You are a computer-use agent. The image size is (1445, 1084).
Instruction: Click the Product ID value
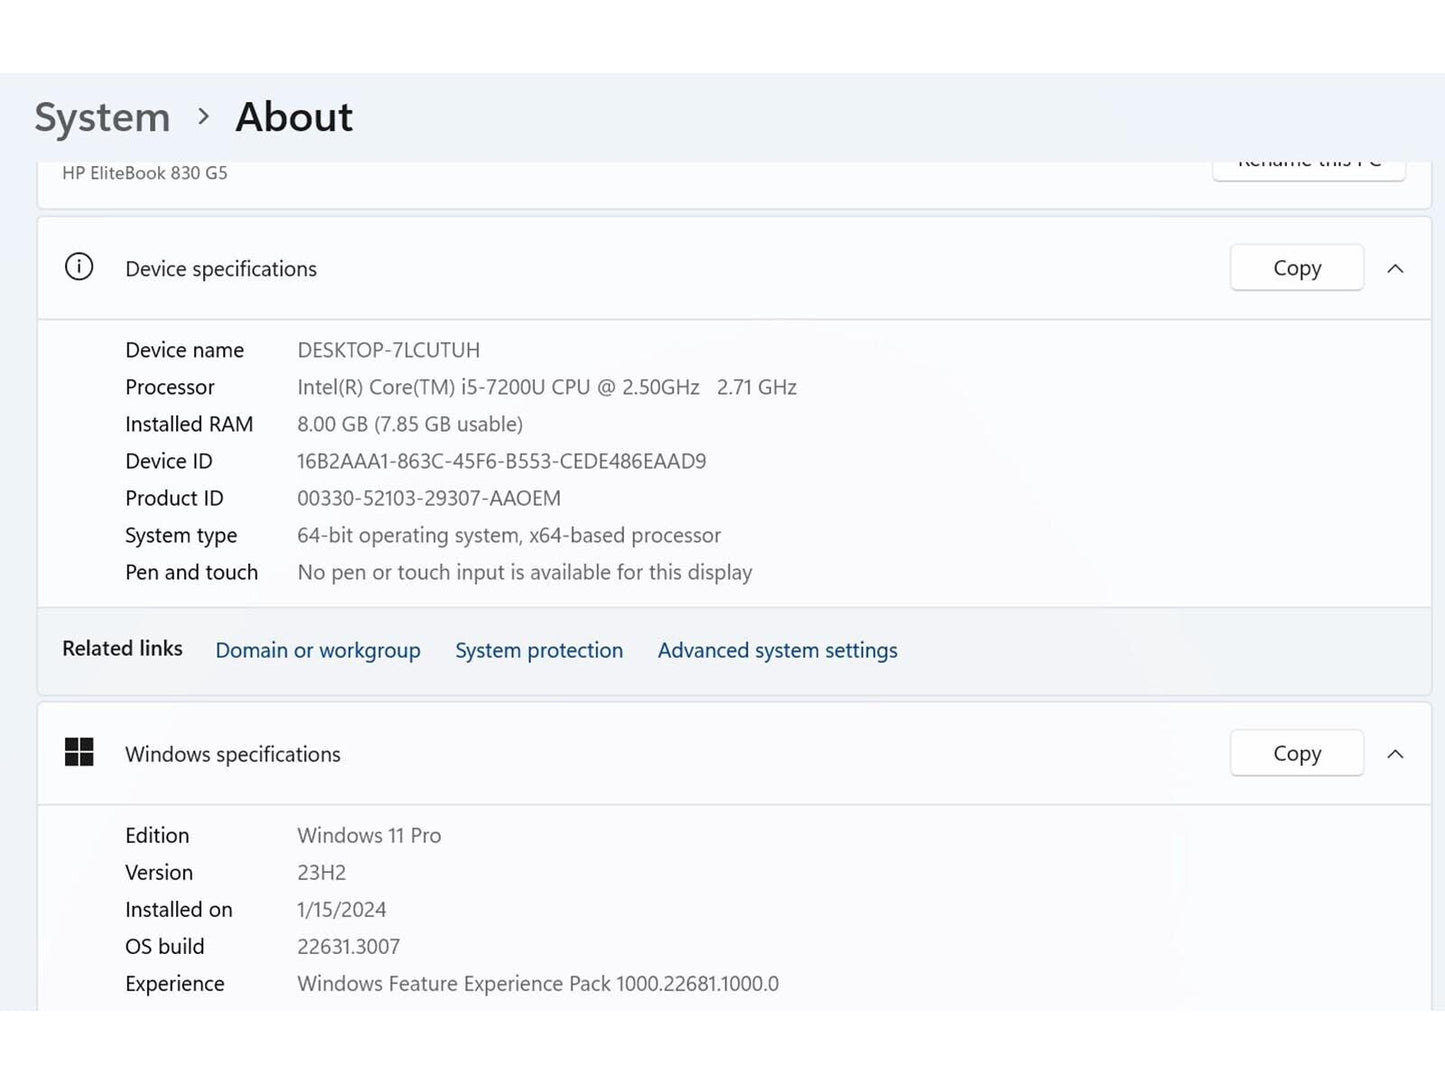[x=428, y=498]
